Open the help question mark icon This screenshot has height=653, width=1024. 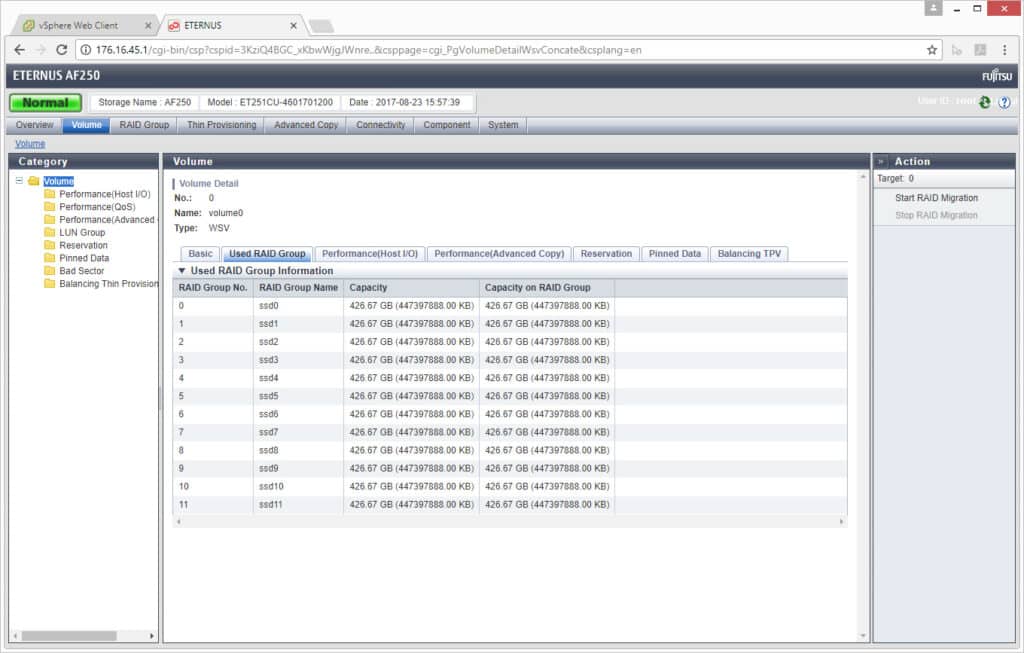(1004, 102)
